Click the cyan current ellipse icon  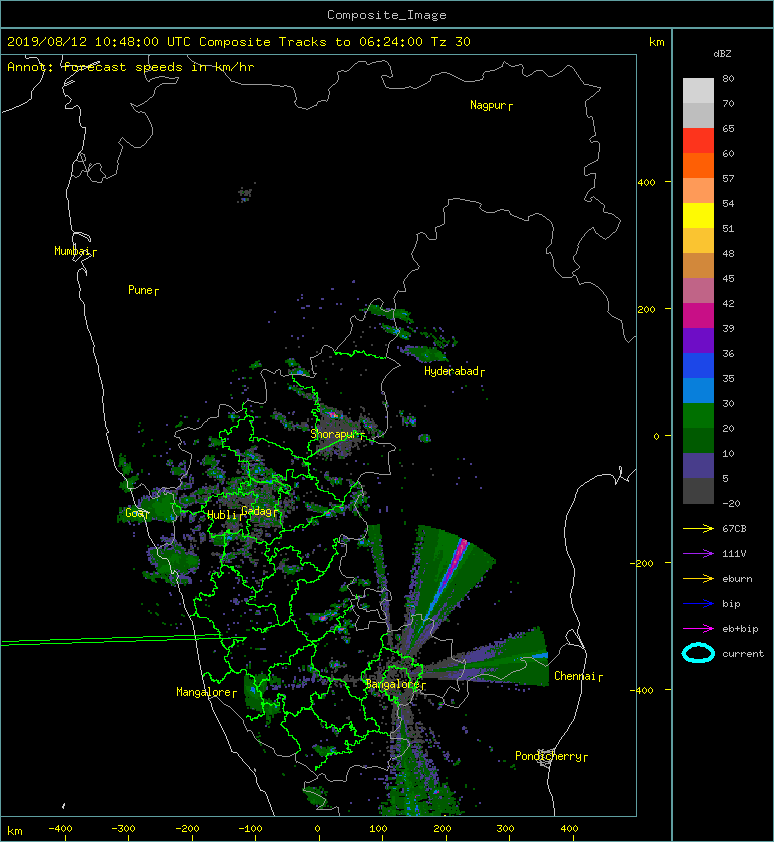point(698,653)
